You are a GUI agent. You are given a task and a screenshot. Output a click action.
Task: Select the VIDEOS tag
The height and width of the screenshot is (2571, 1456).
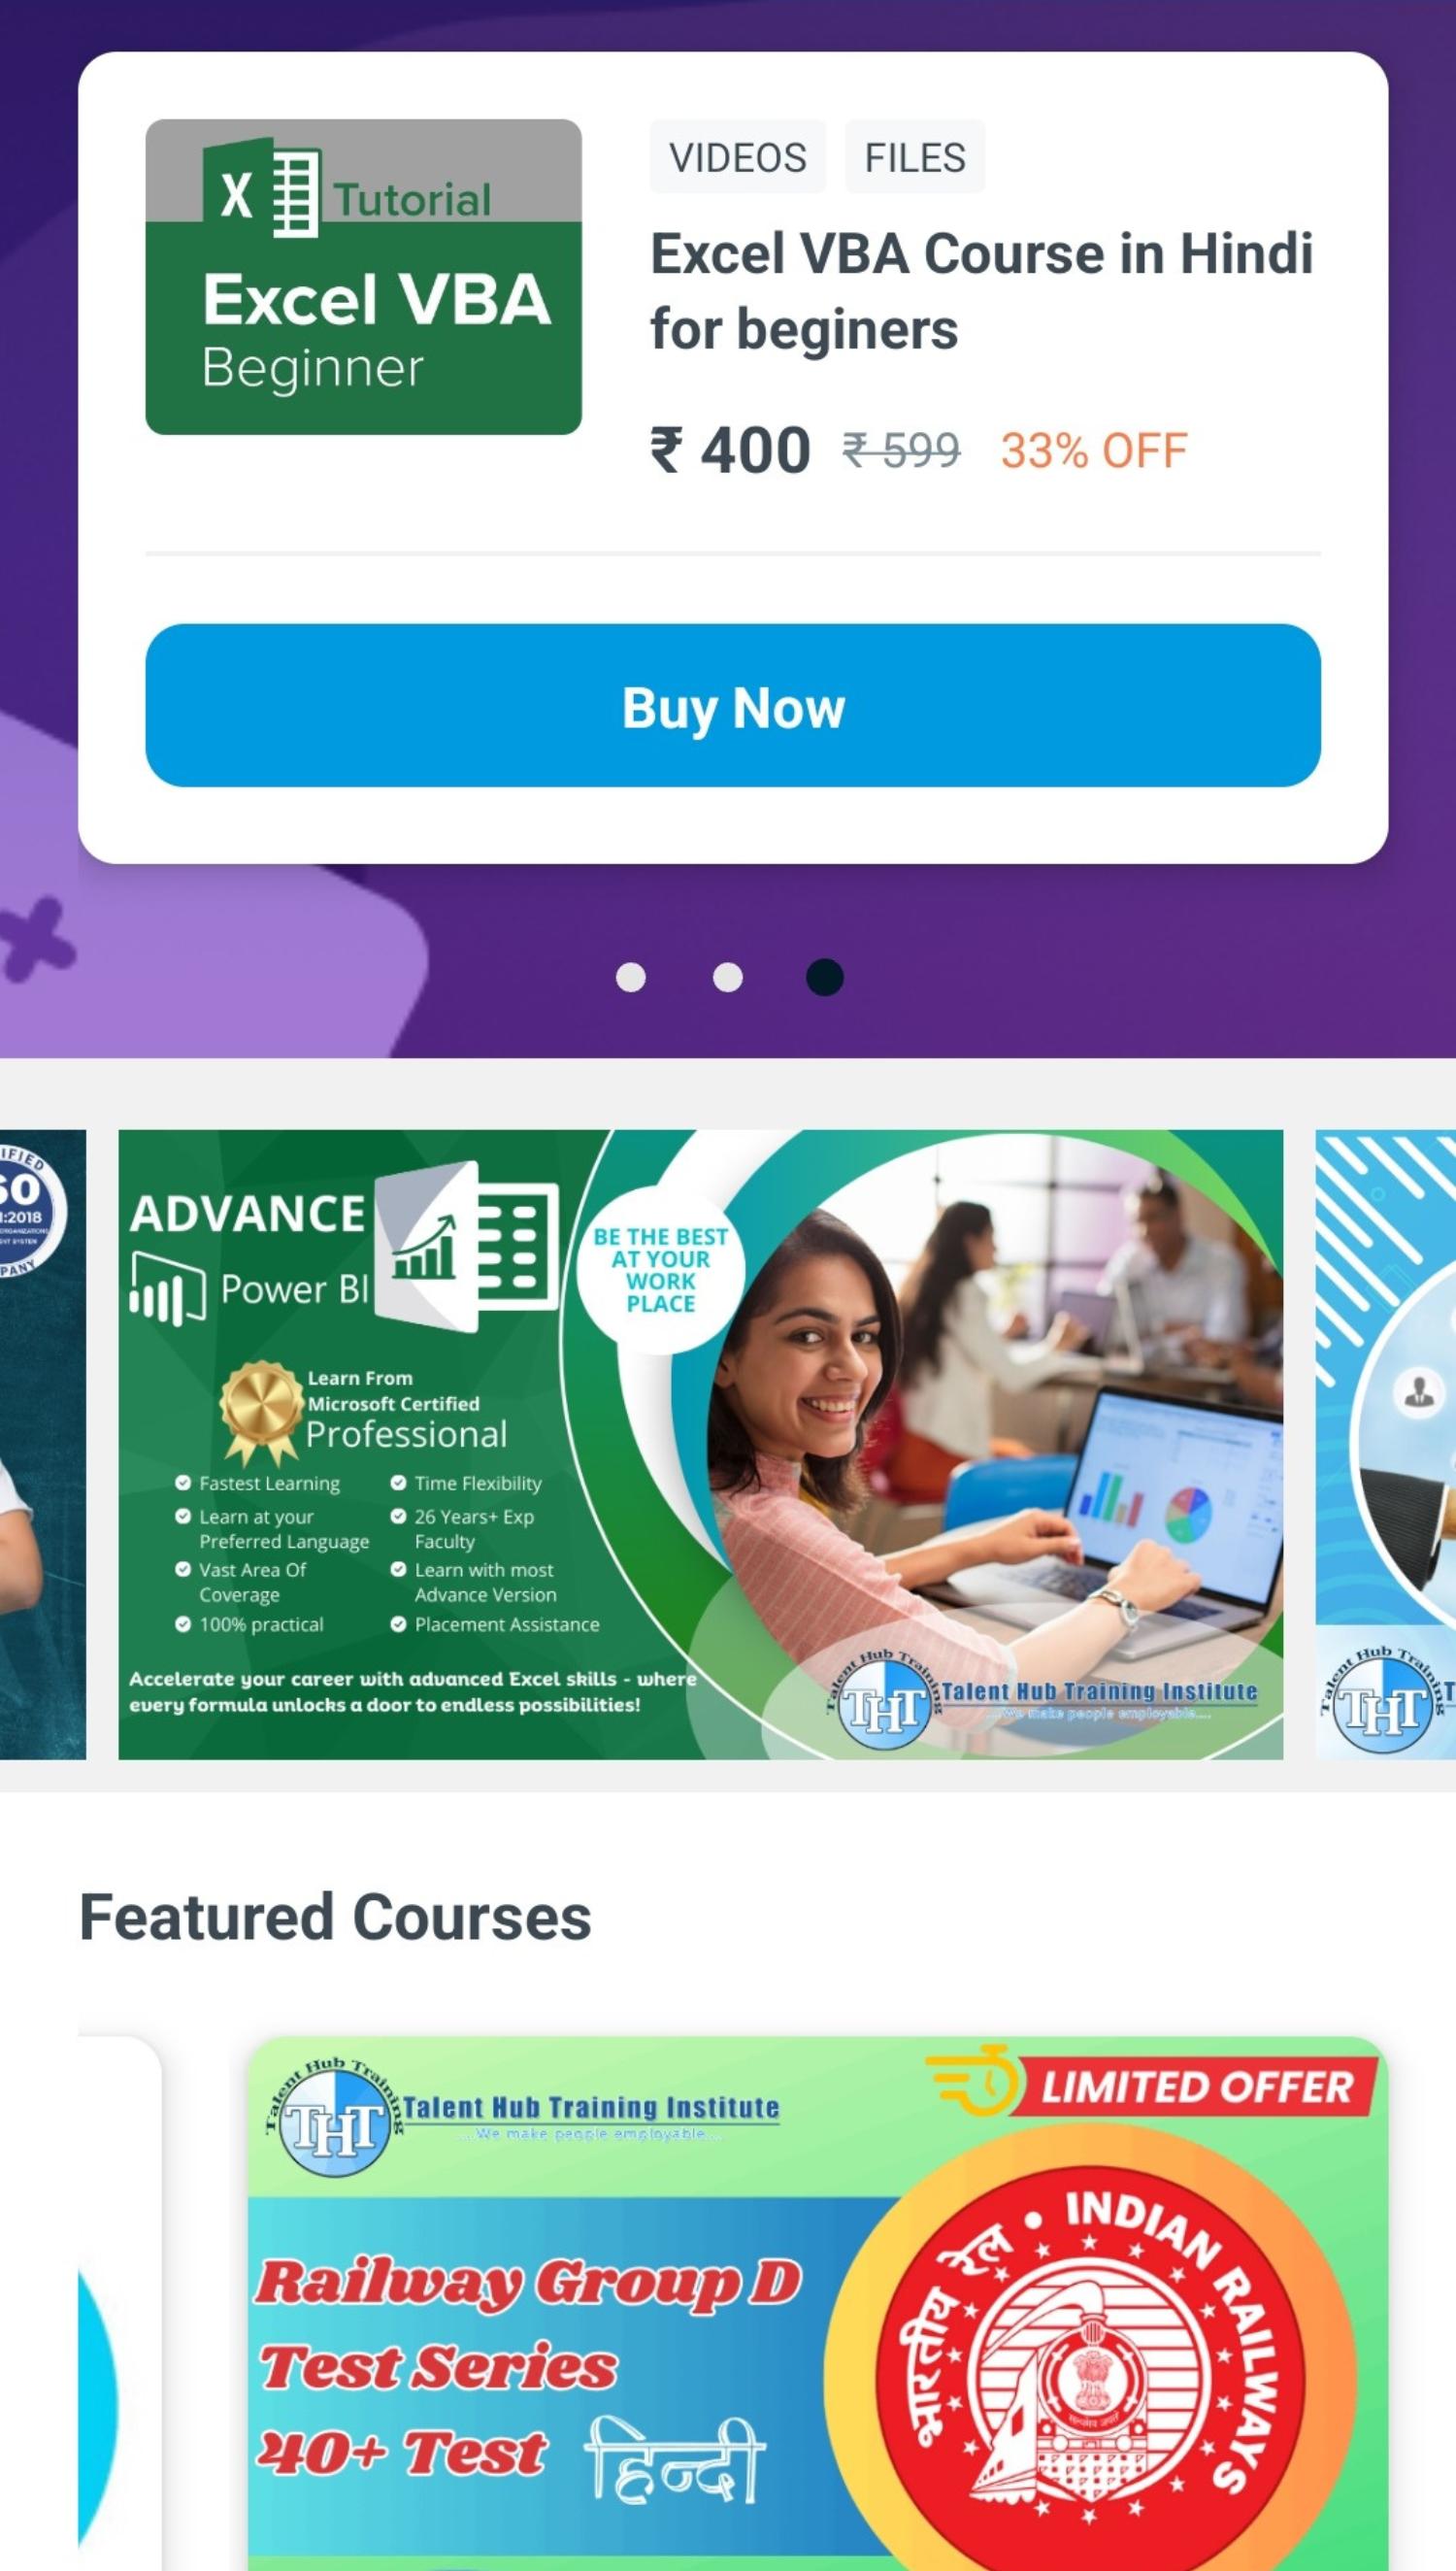pos(738,157)
